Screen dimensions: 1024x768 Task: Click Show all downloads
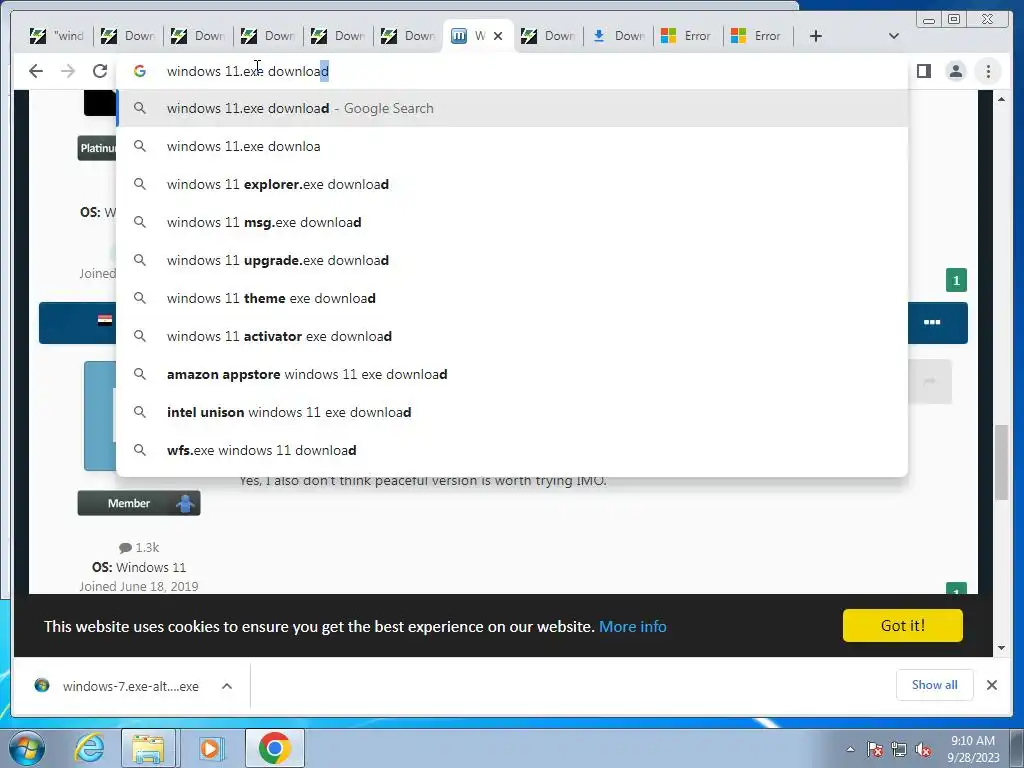[935, 684]
